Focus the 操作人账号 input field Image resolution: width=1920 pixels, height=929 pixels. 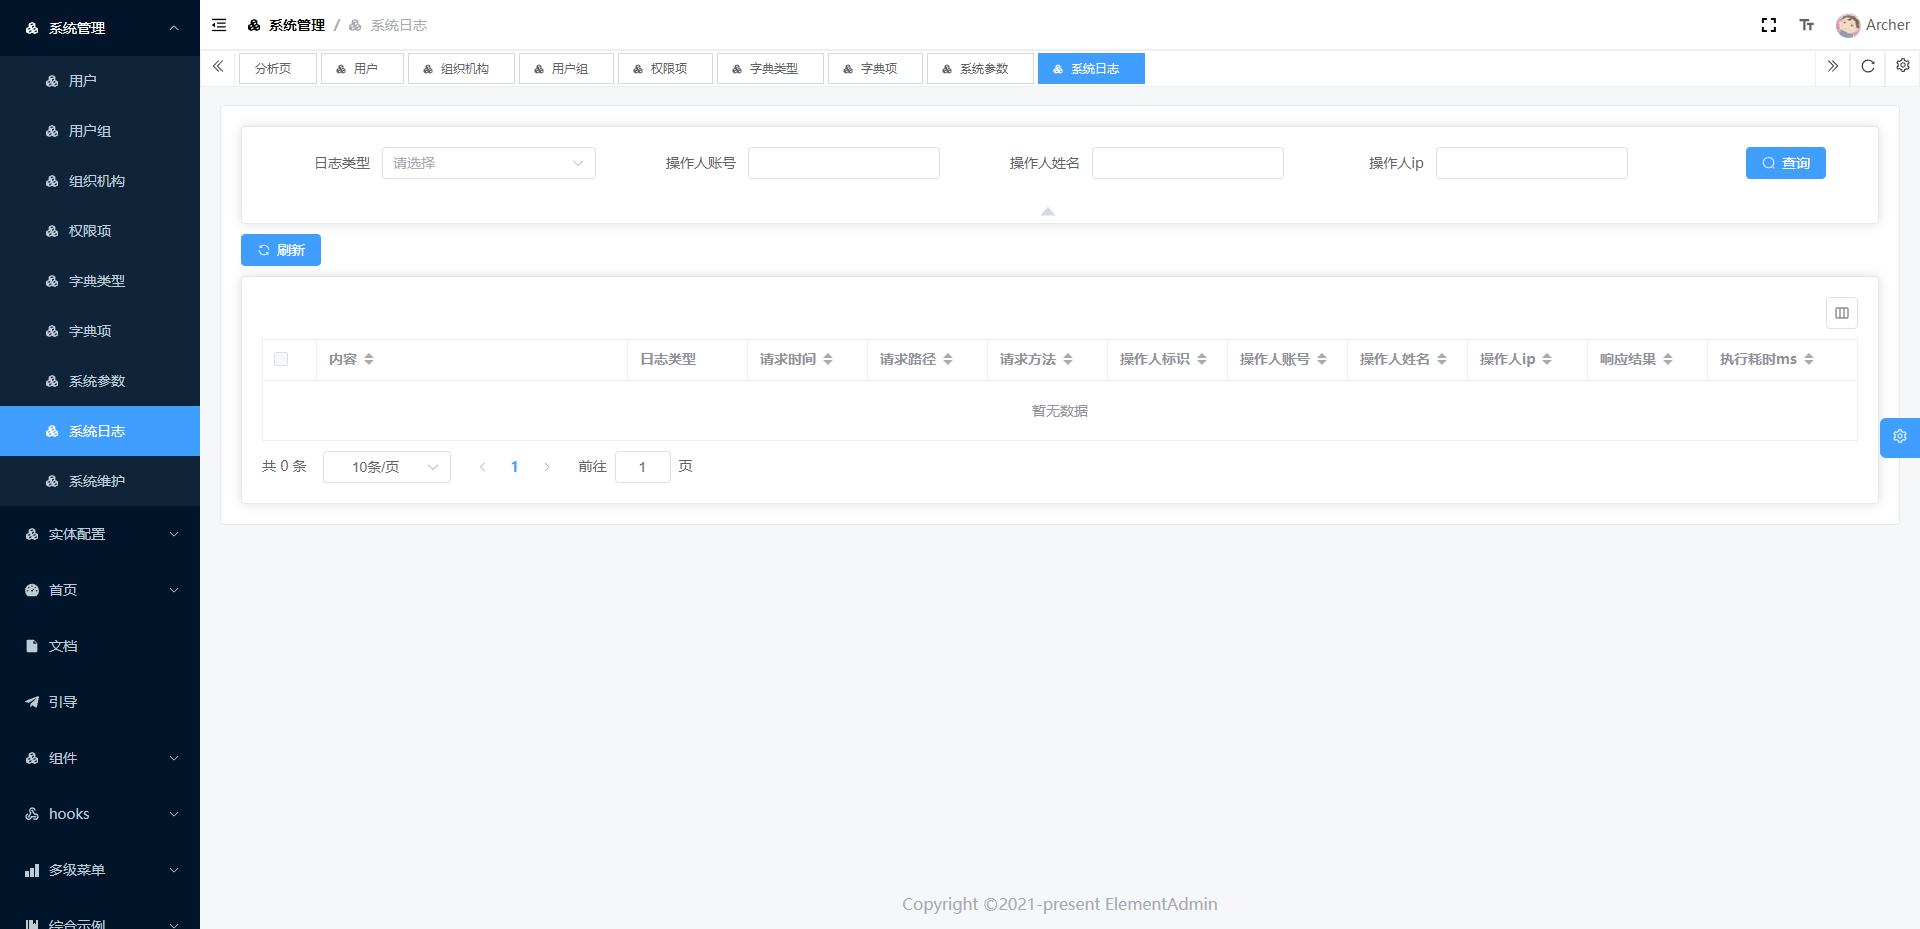click(844, 163)
